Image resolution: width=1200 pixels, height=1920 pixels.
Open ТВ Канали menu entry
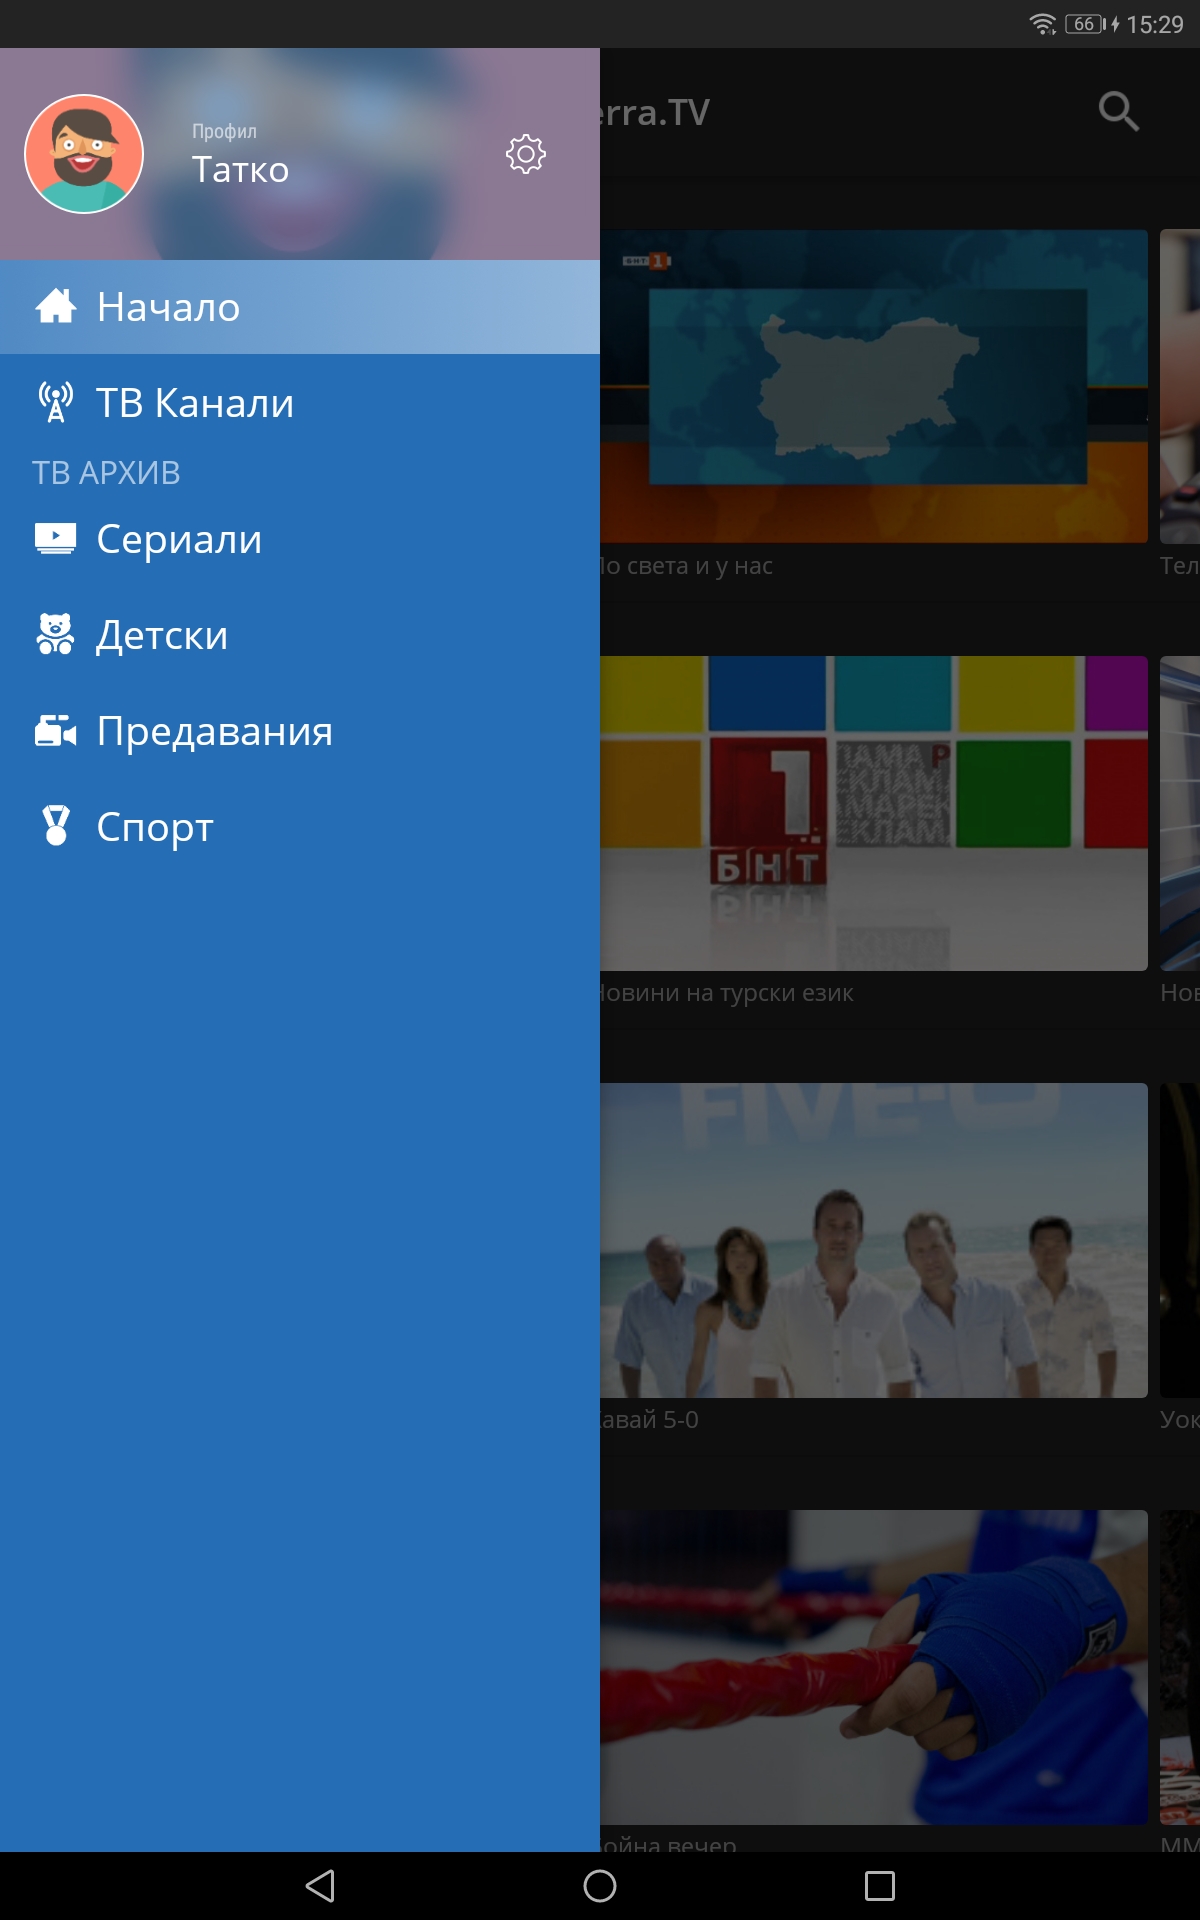[300, 403]
